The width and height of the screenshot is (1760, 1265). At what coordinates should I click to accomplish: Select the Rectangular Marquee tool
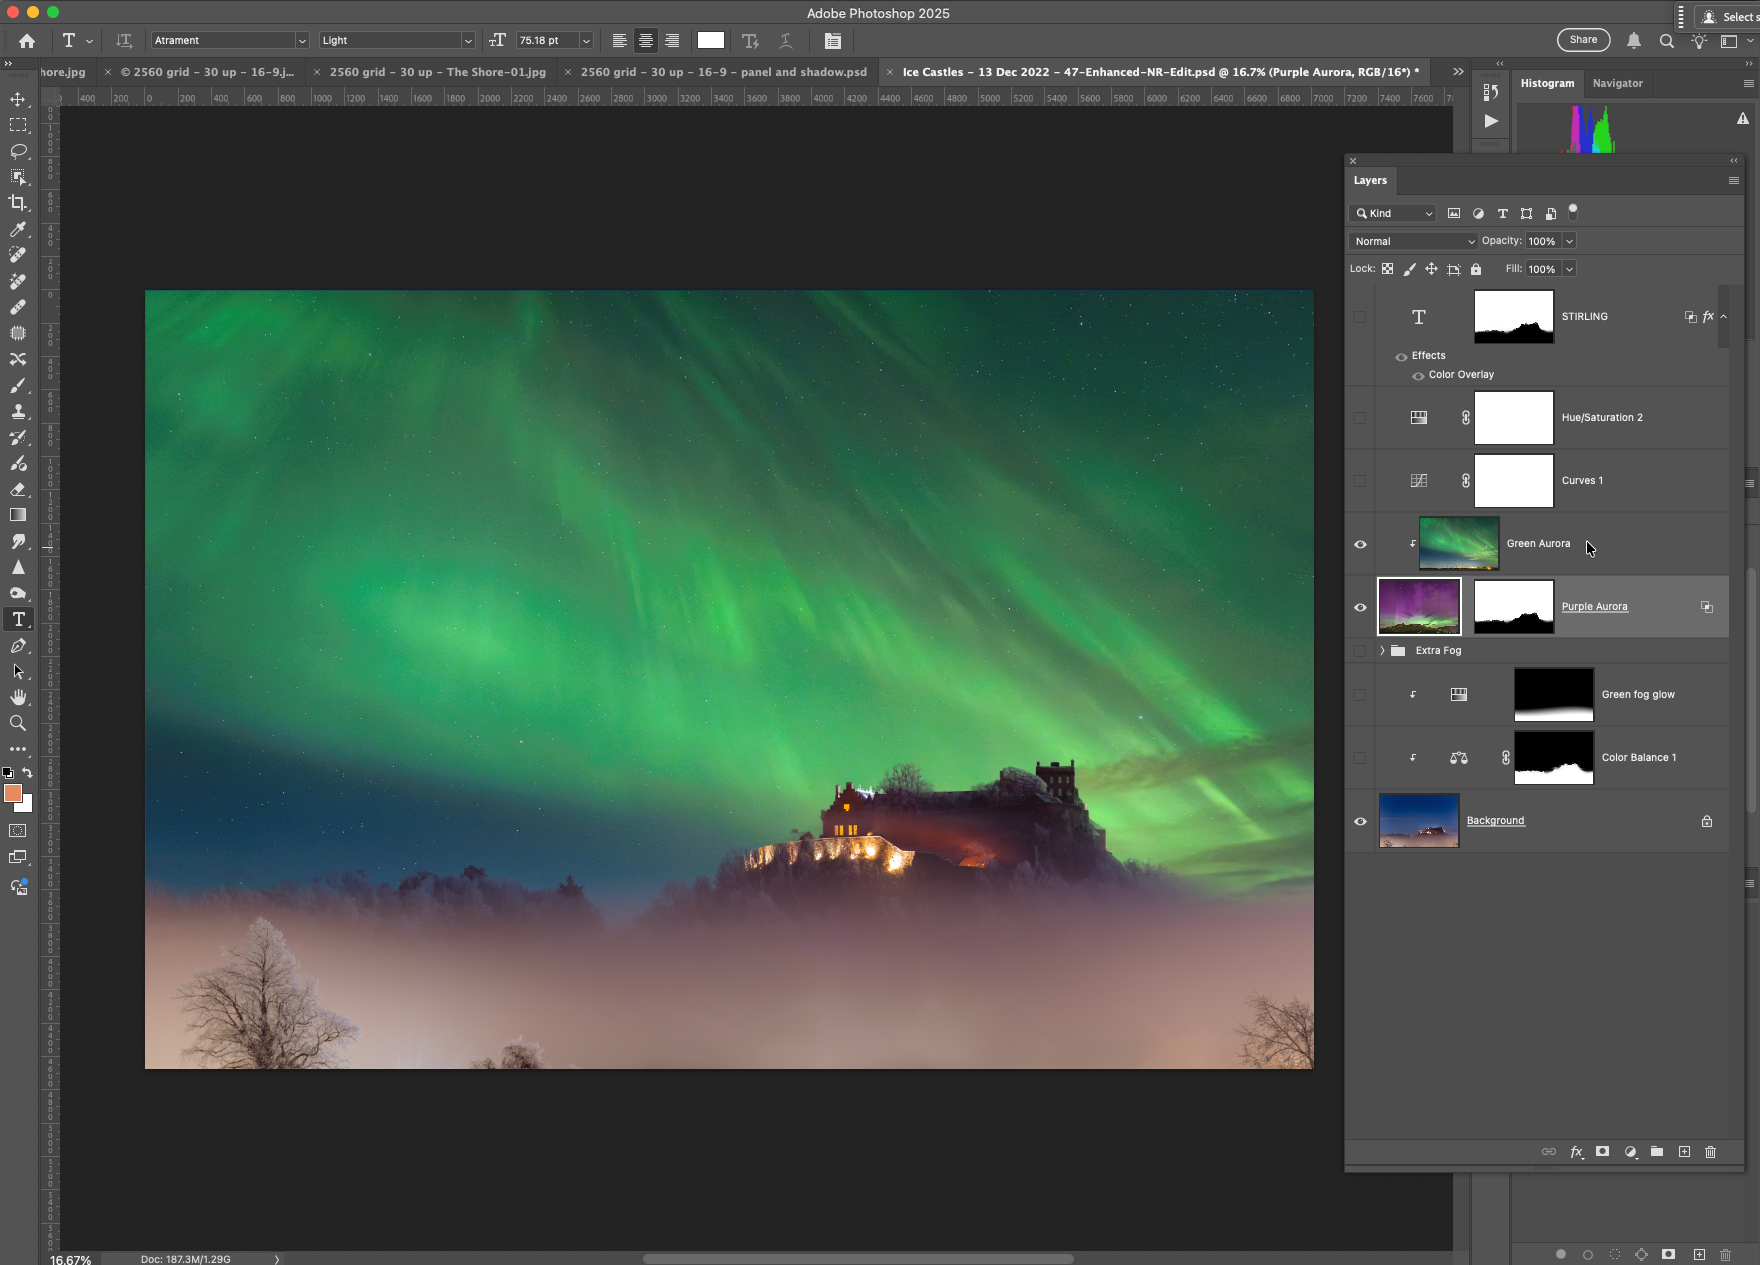click(18, 125)
